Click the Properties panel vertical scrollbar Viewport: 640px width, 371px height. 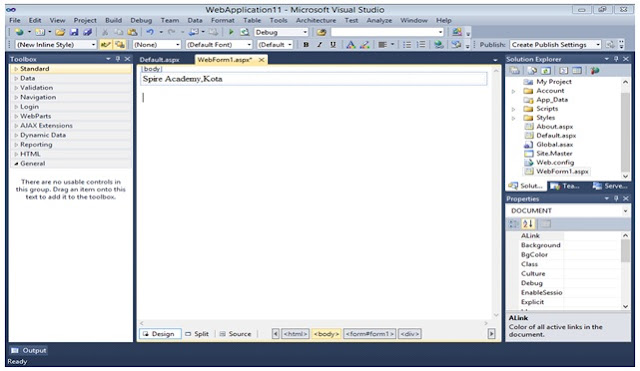pyautogui.click(x=625, y=271)
